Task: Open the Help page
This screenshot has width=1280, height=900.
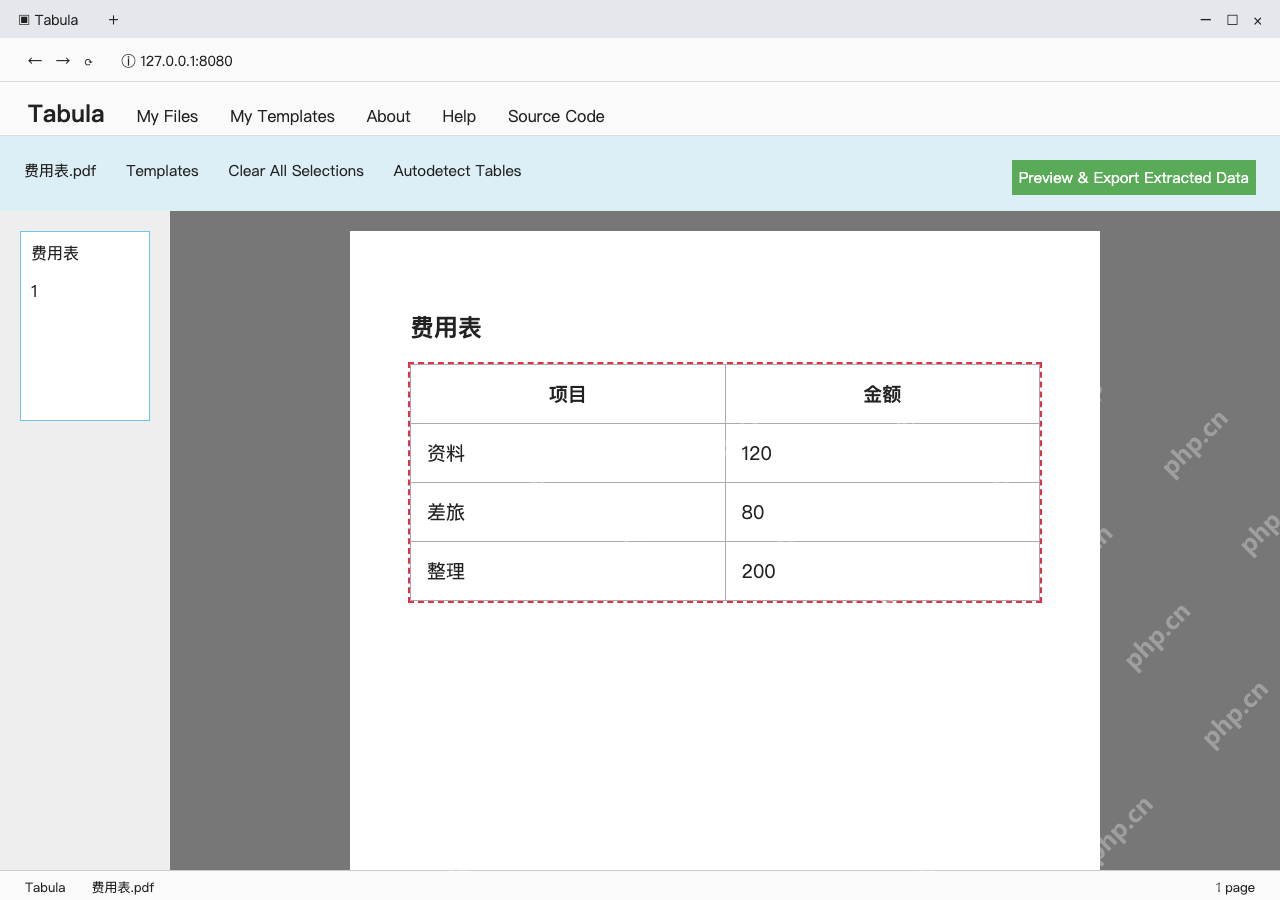Action: pyautogui.click(x=459, y=116)
